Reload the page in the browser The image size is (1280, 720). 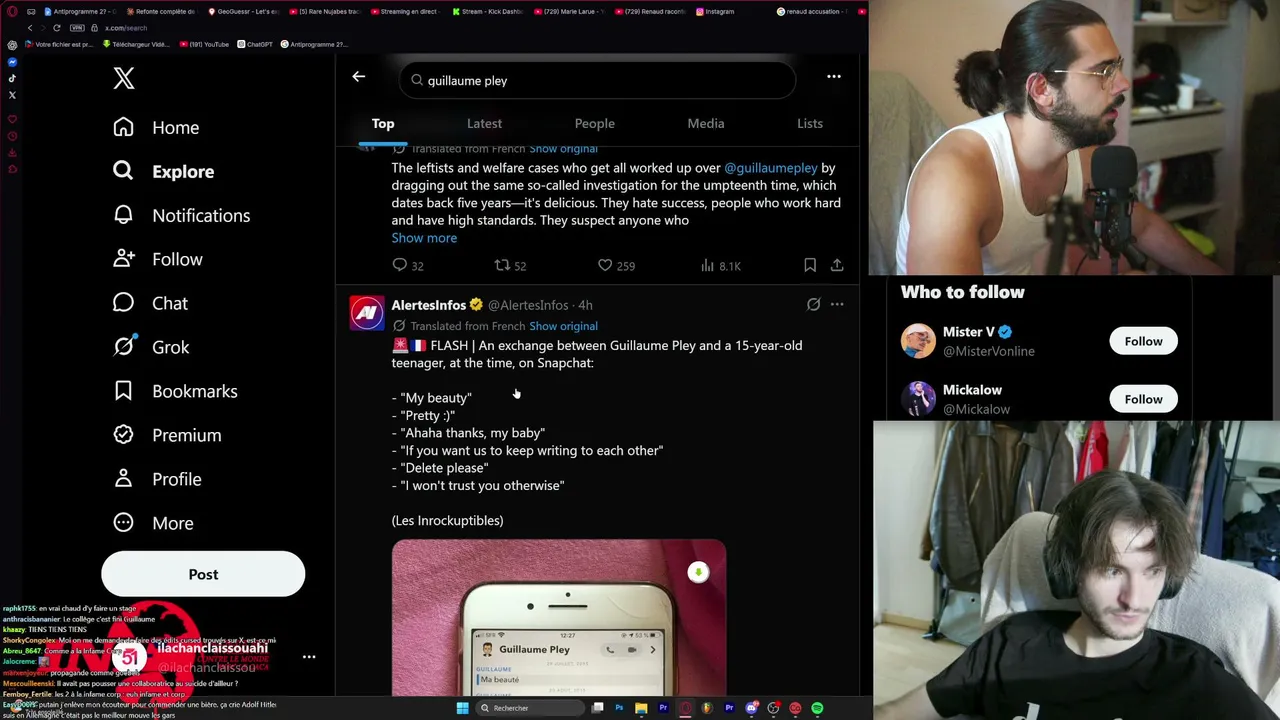tap(56, 28)
